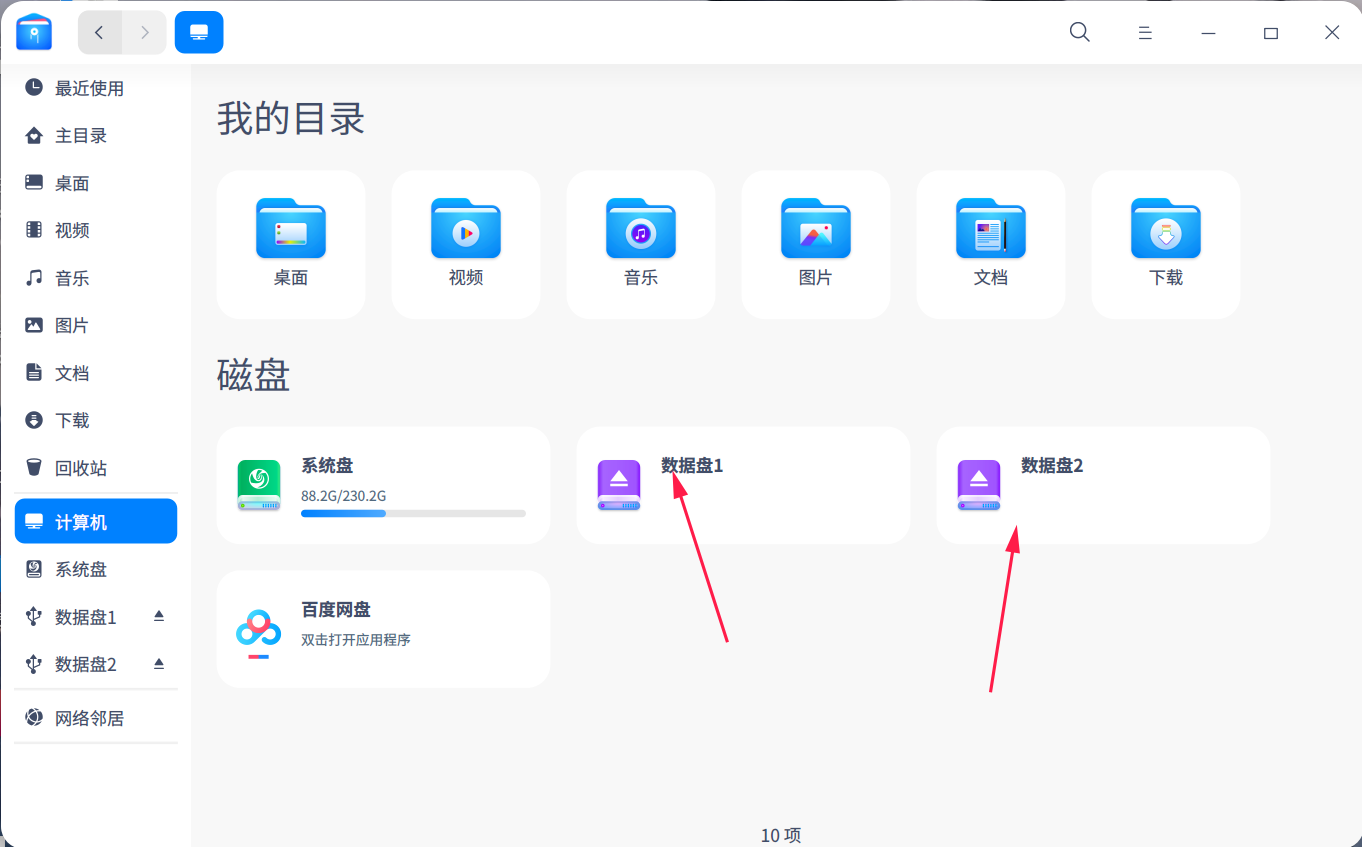Image resolution: width=1362 pixels, height=847 pixels.
Task: Click the file manager logo icon
Action: pyautogui.click(x=33, y=31)
